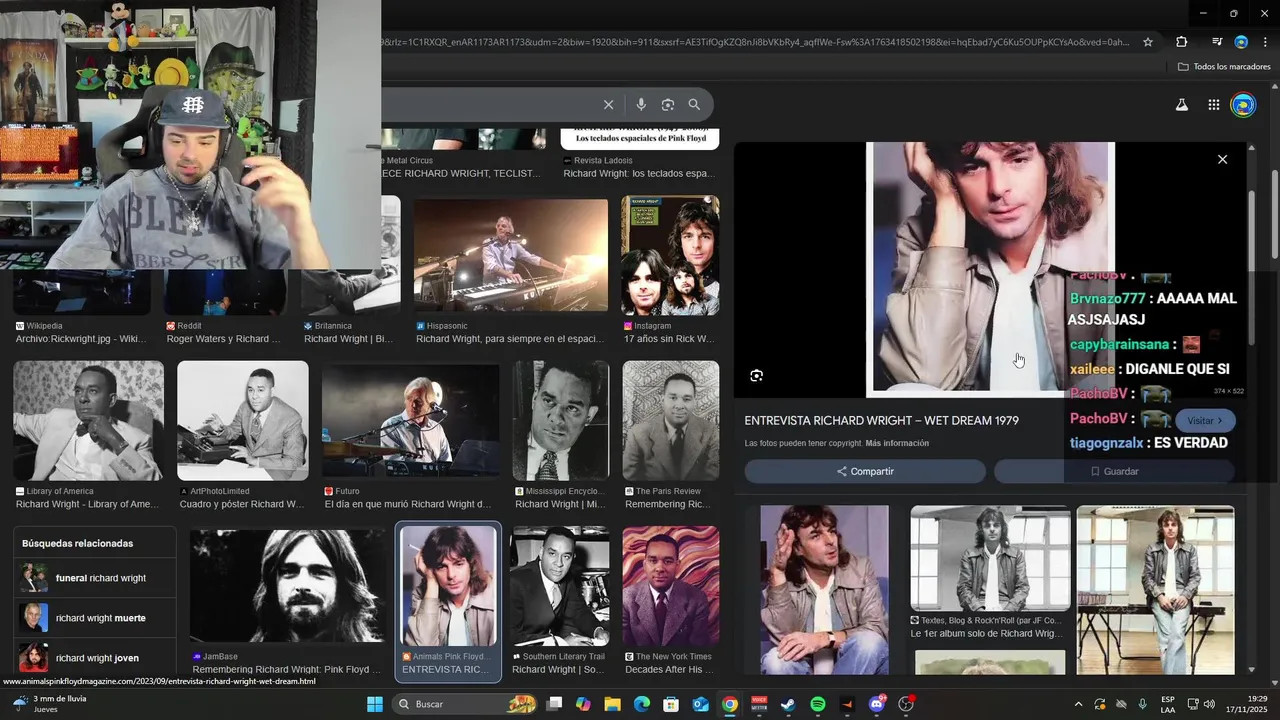Open File Explorer from the taskbar
This screenshot has width=1280, height=720.
(x=612, y=704)
